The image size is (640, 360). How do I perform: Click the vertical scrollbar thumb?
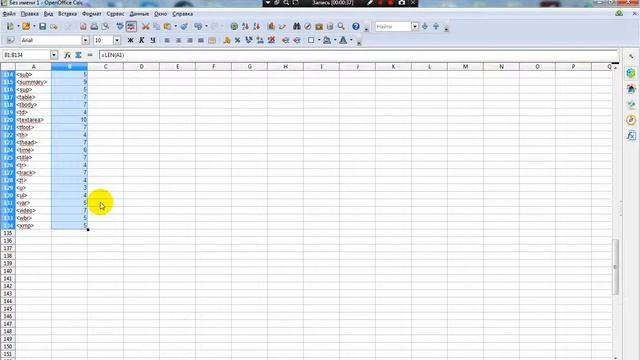[616, 267]
